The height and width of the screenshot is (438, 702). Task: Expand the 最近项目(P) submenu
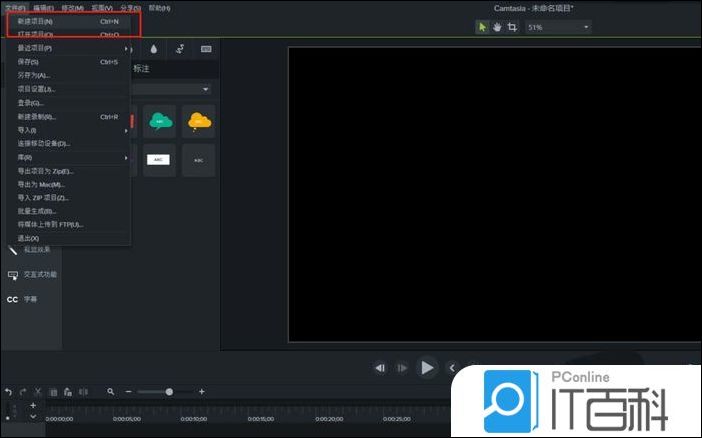coord(68,48)
